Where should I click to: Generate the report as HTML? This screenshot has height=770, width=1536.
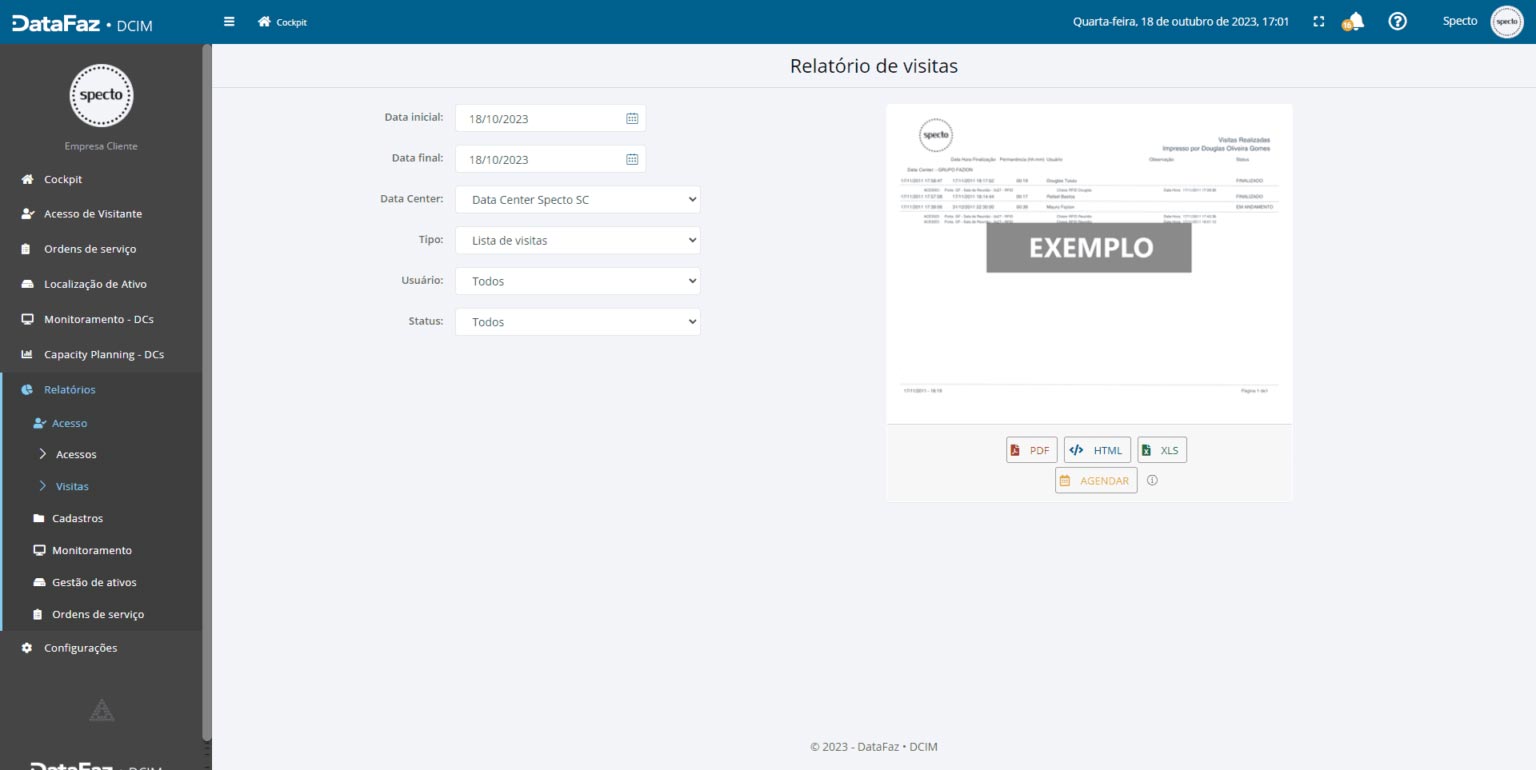[x=1097, y=450]
